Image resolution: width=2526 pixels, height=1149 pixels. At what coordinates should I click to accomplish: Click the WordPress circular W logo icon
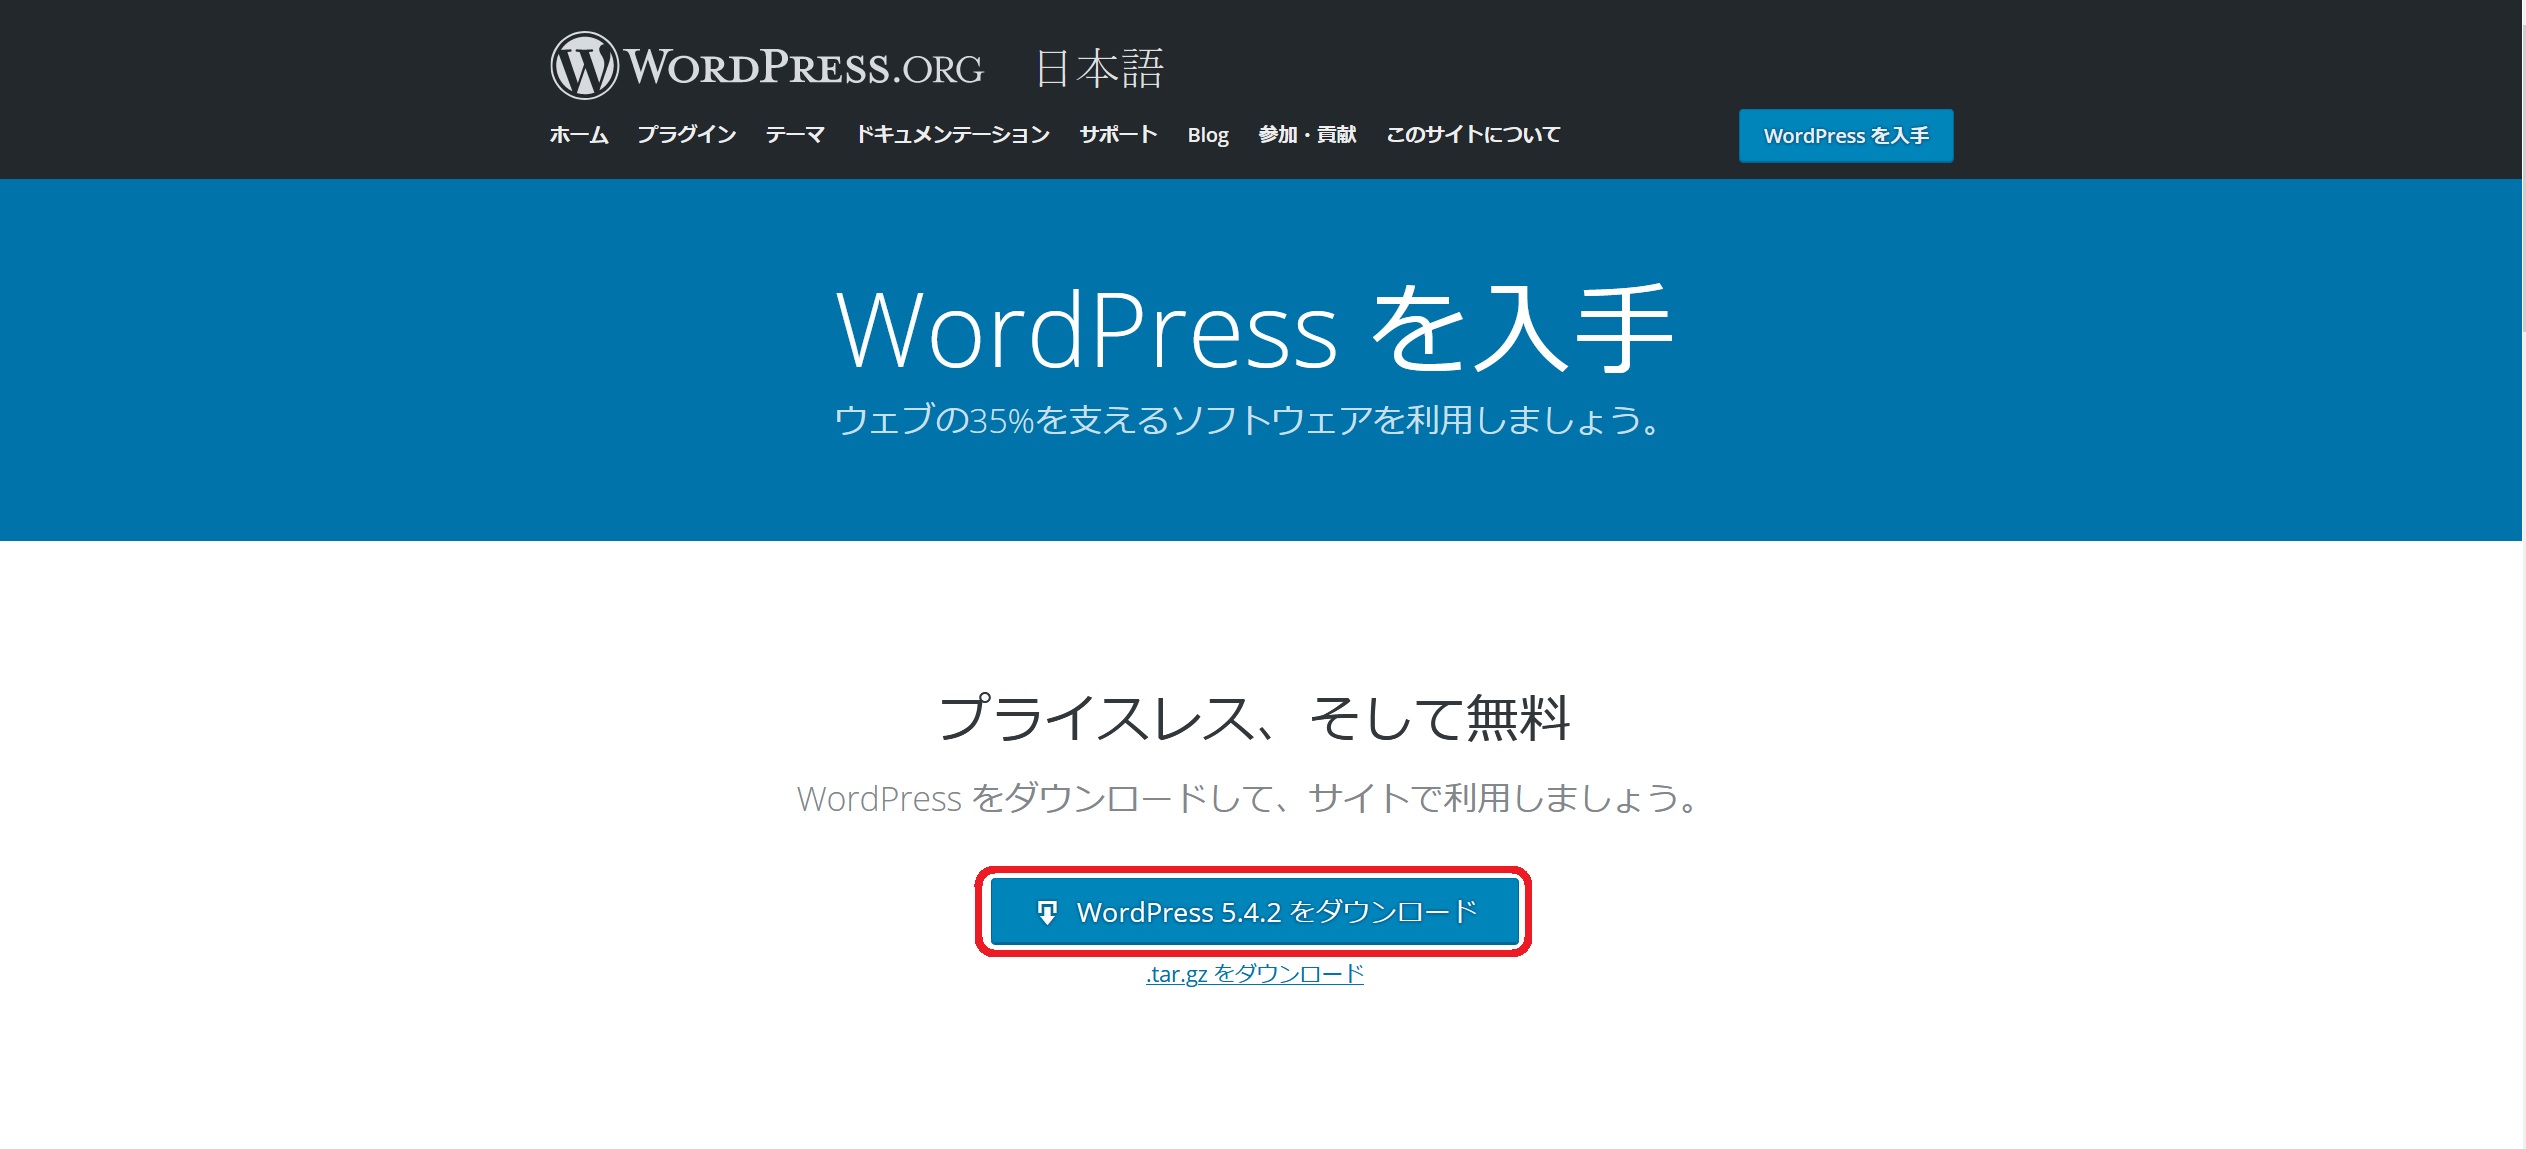pyautogui.click(x=584, y=66)
